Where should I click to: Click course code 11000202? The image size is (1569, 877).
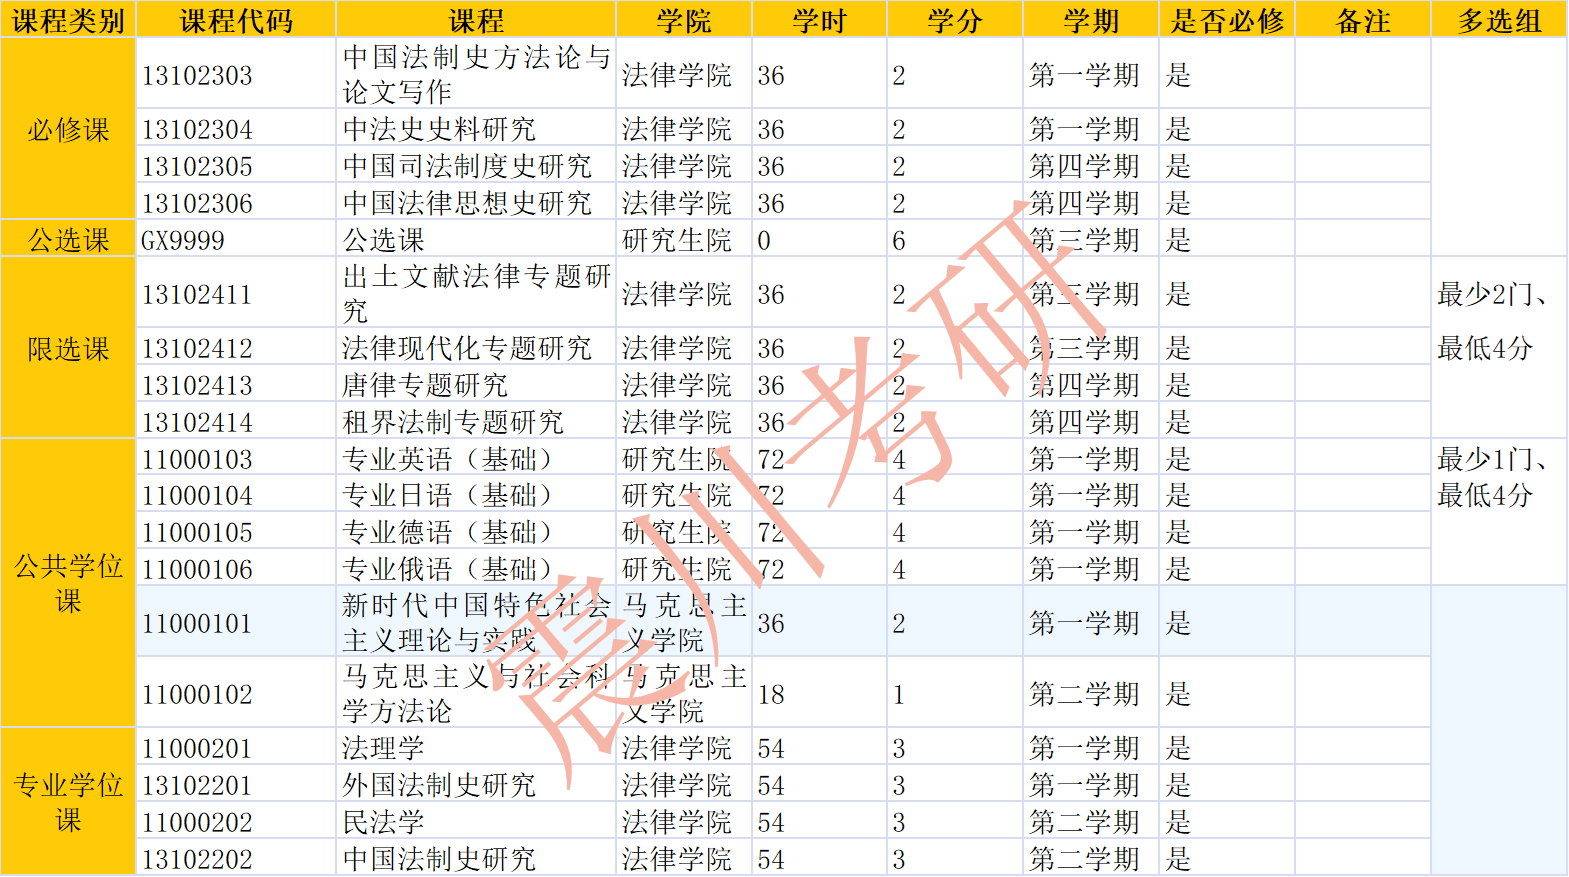point(197,822)
